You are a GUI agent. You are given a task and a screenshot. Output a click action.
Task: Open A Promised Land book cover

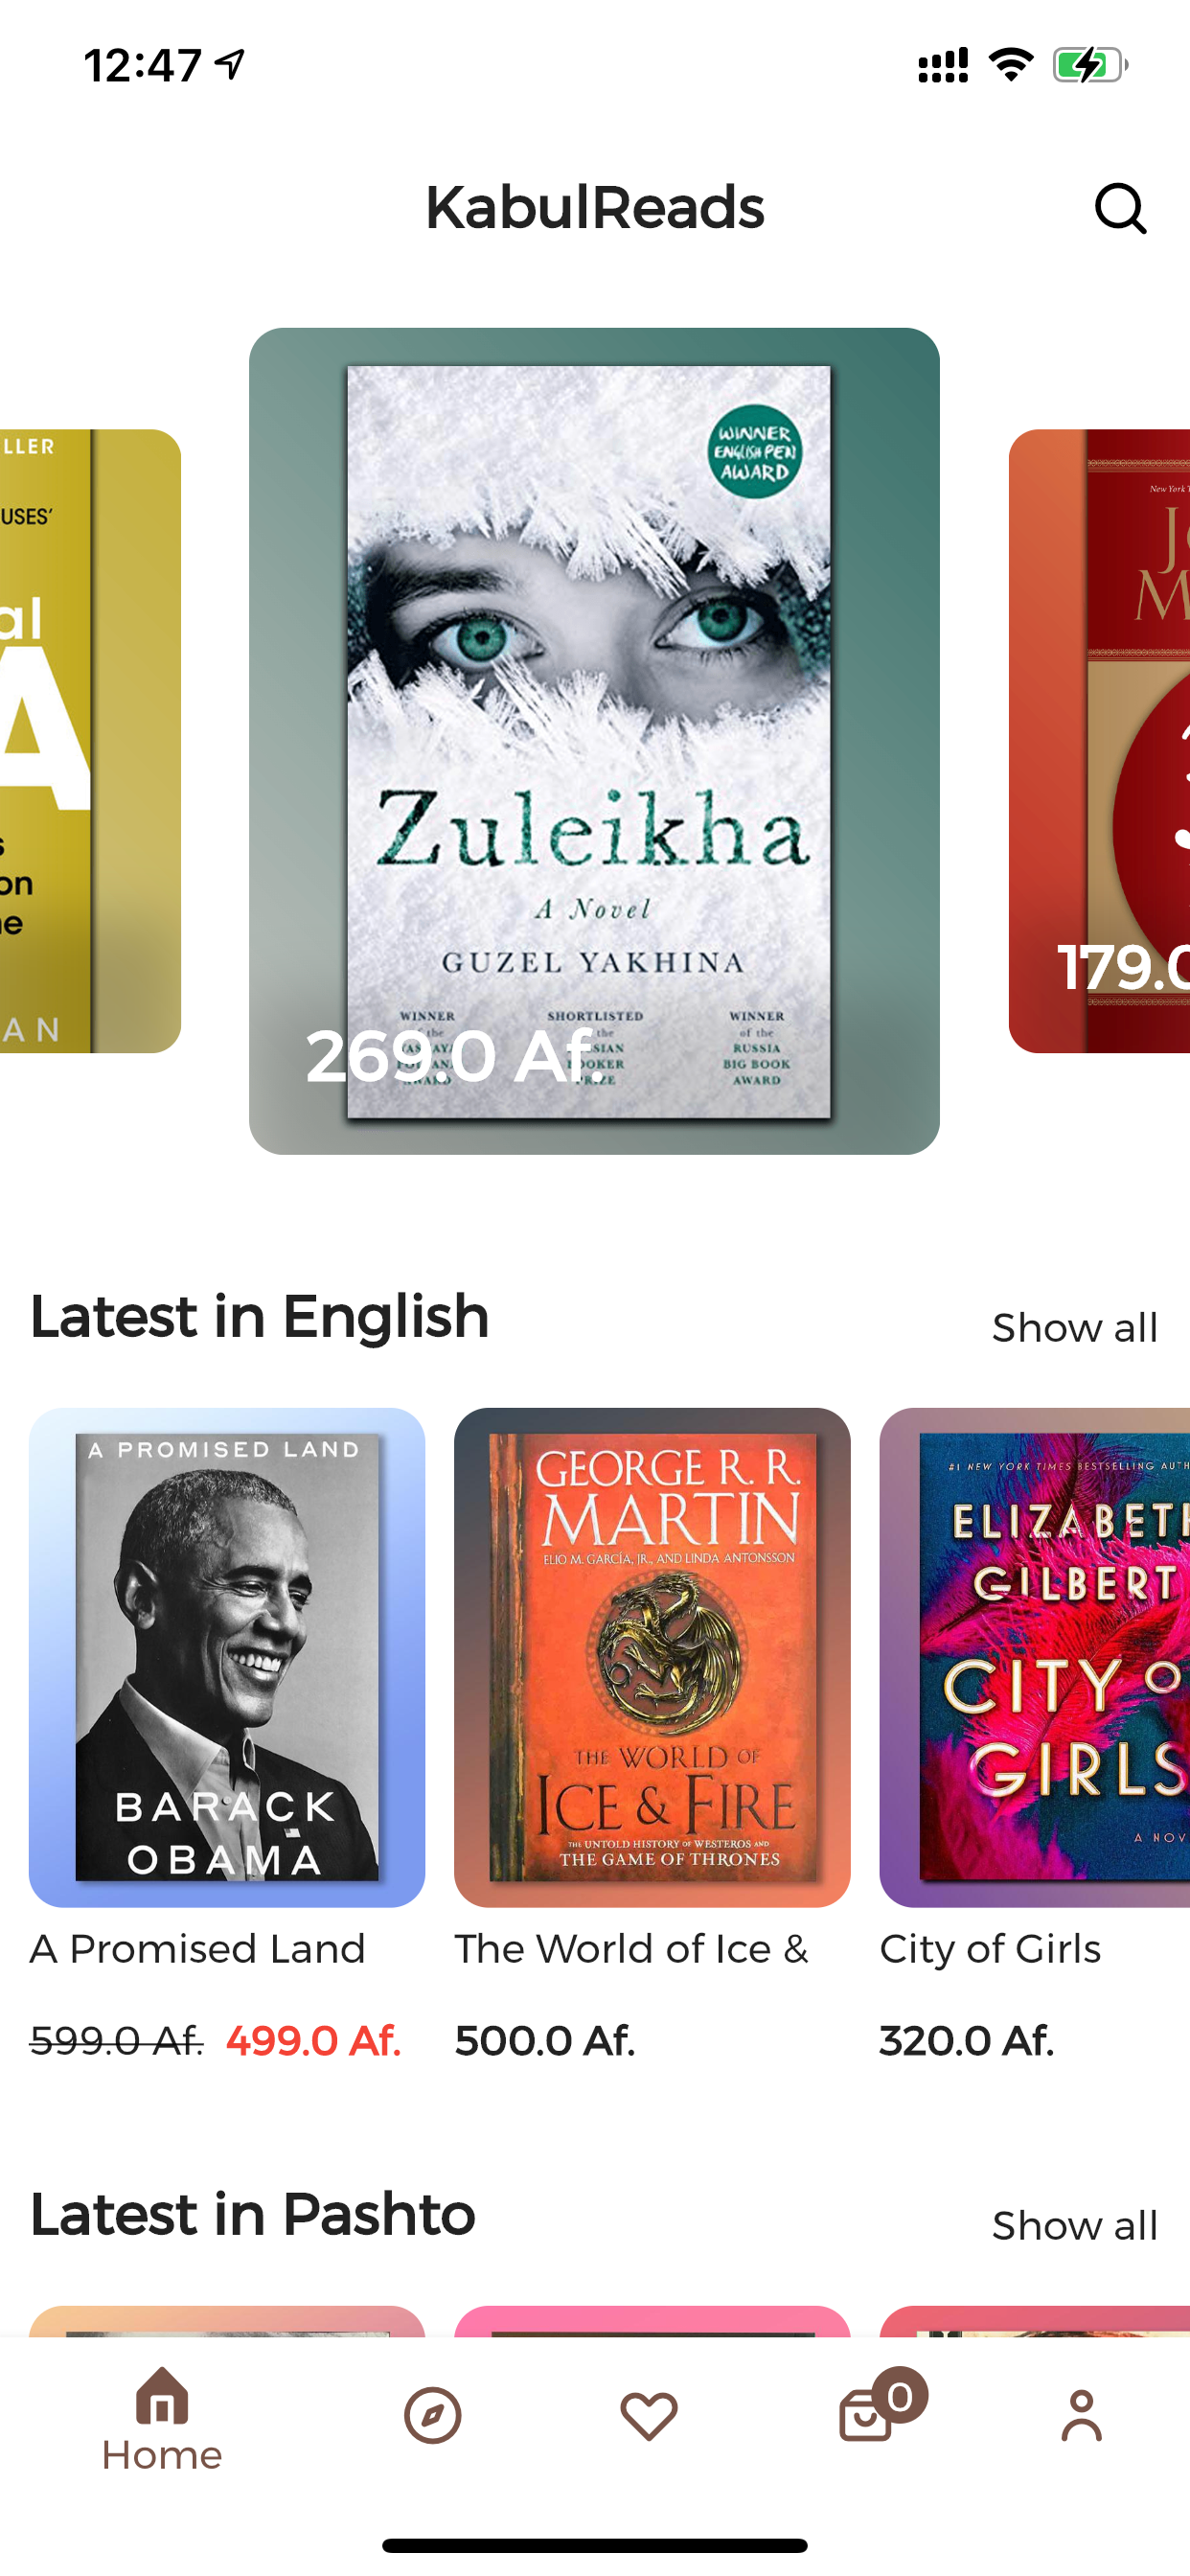[x=227, y=1657]
